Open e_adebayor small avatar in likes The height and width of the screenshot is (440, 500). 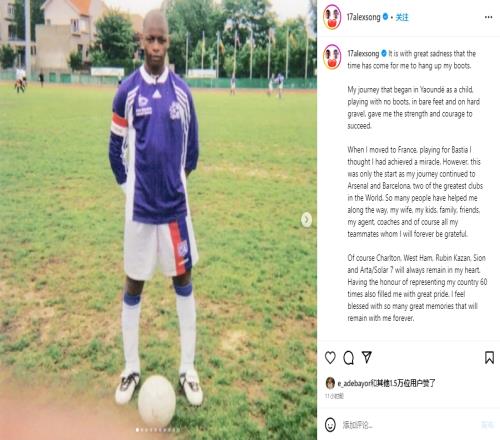click(330, 383)
